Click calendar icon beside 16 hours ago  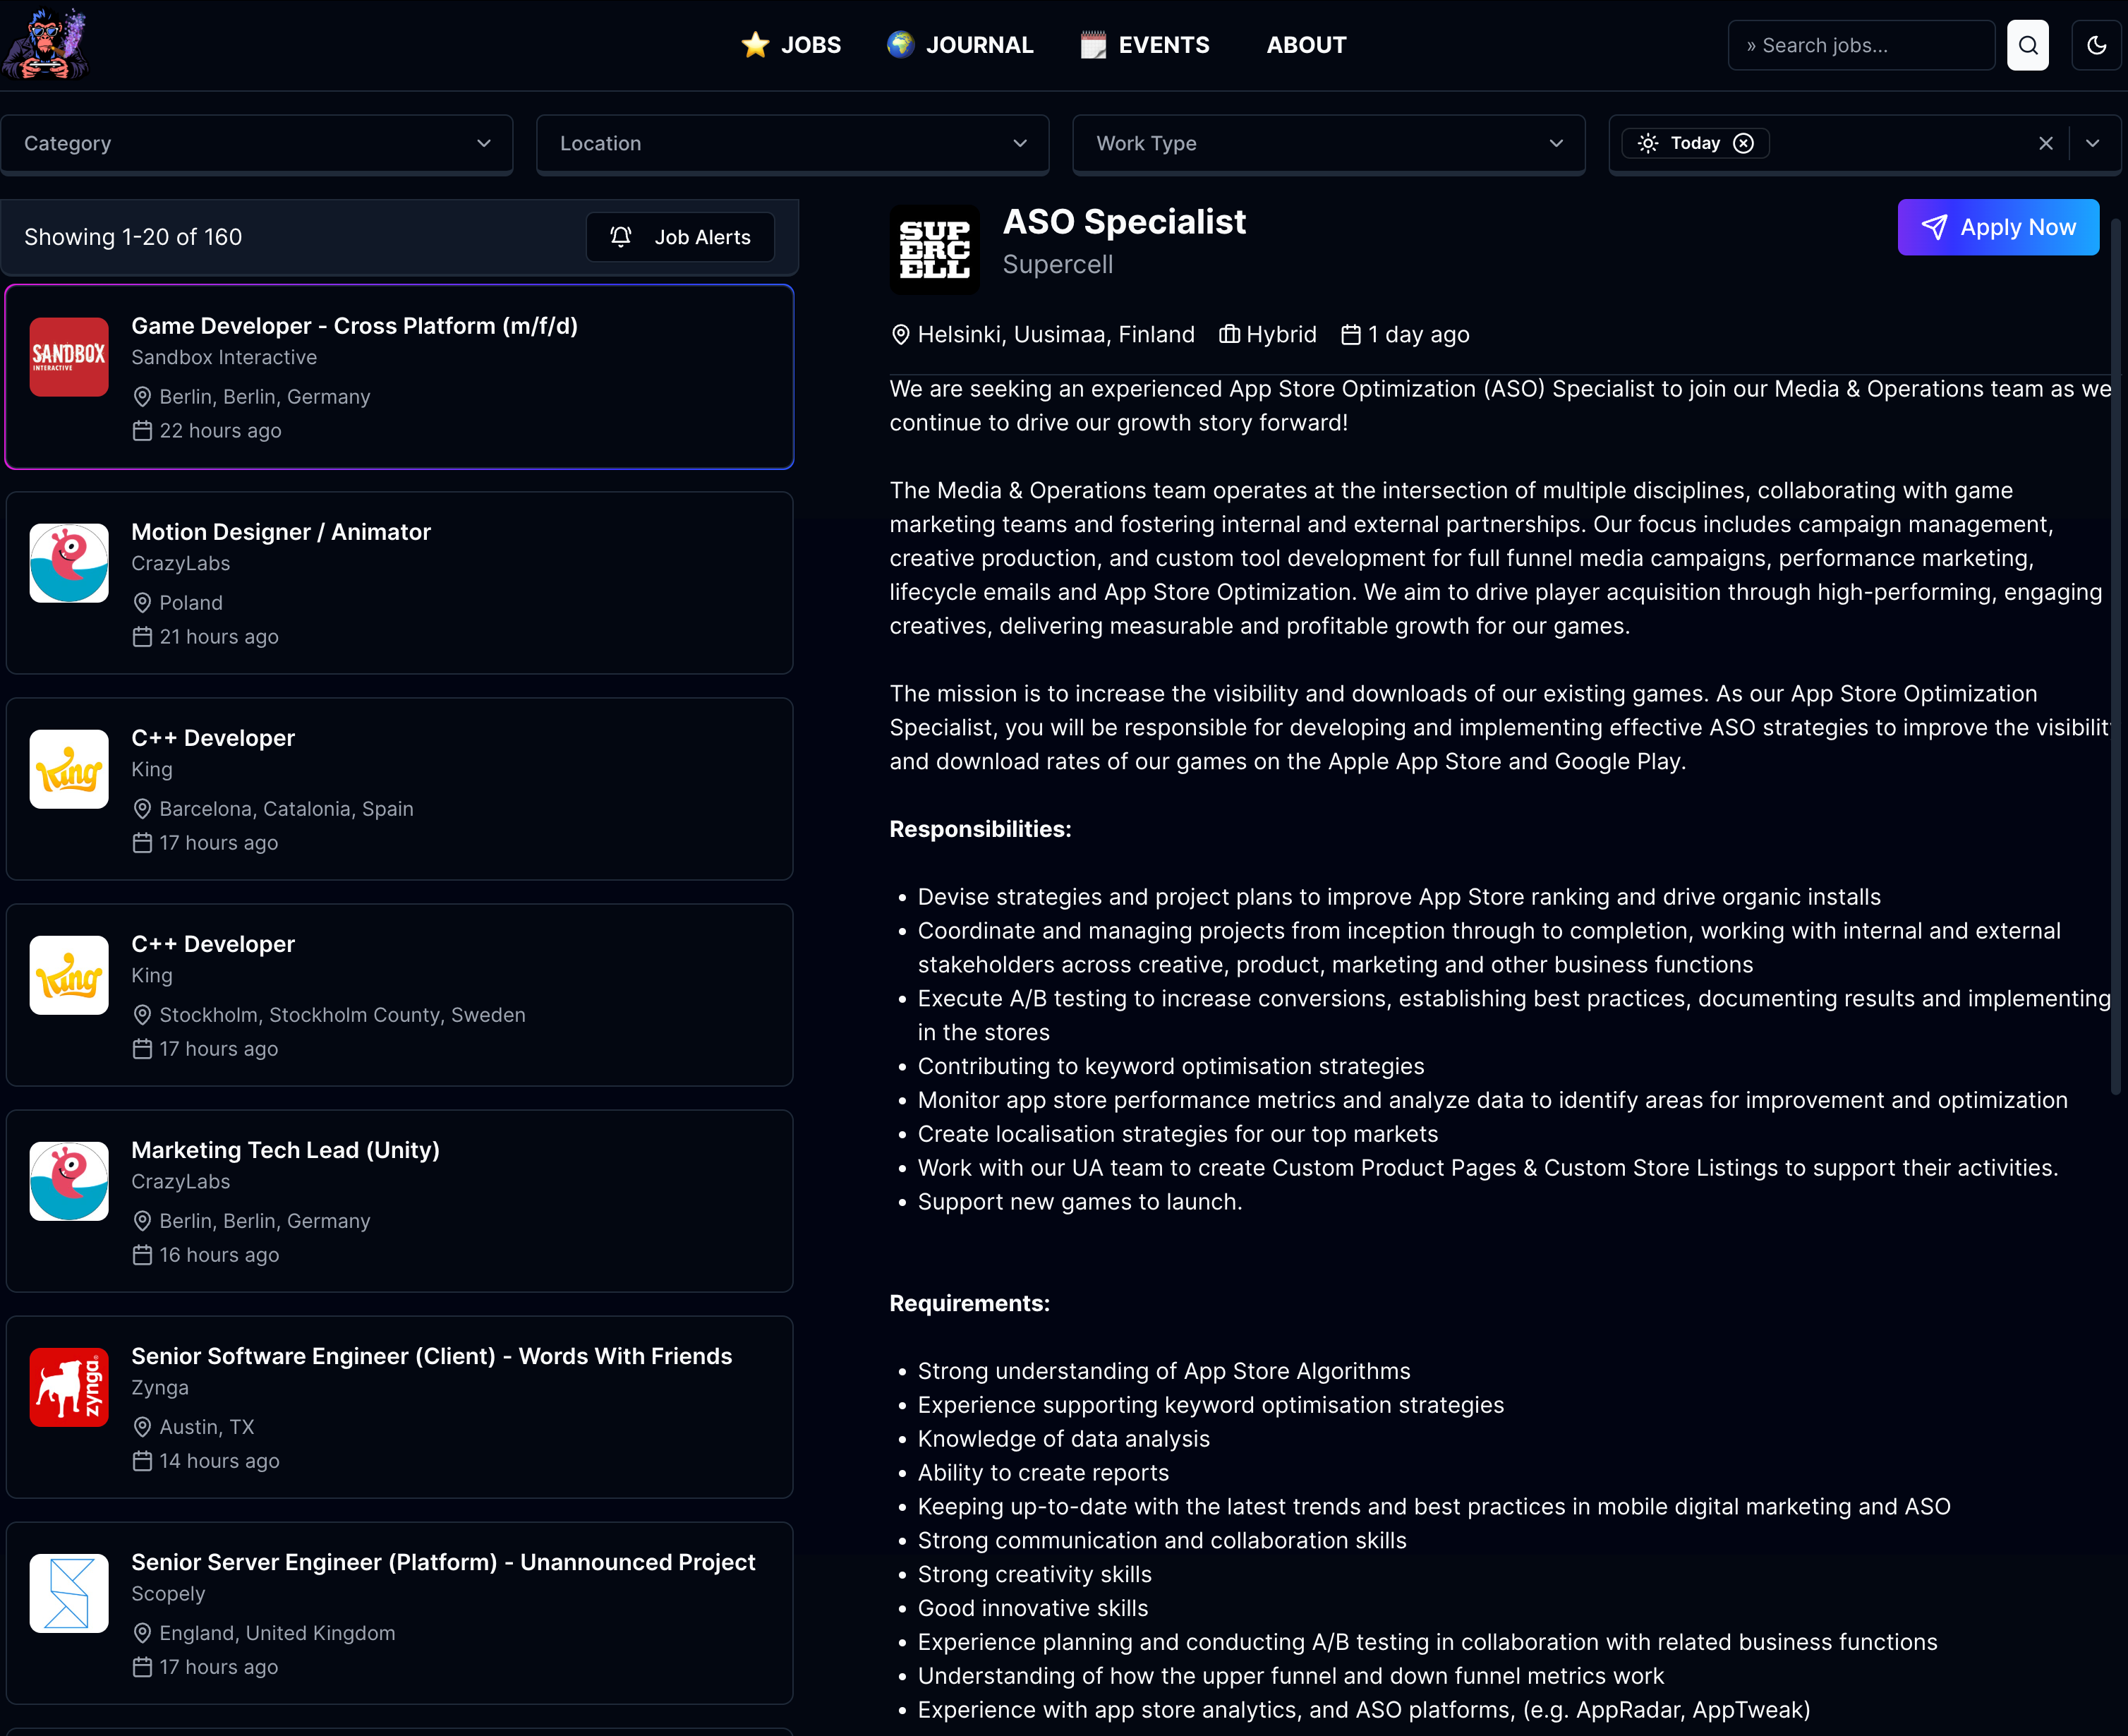pyautogui.click(x=142, y=1255)
